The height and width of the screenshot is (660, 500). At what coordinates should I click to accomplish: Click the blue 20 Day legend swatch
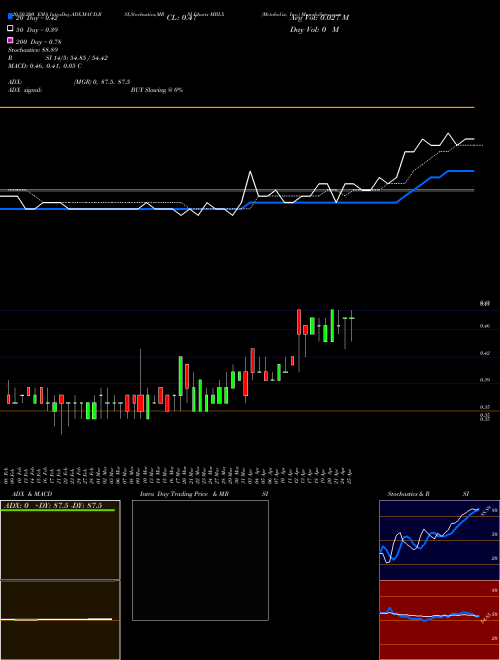(10, 16)
